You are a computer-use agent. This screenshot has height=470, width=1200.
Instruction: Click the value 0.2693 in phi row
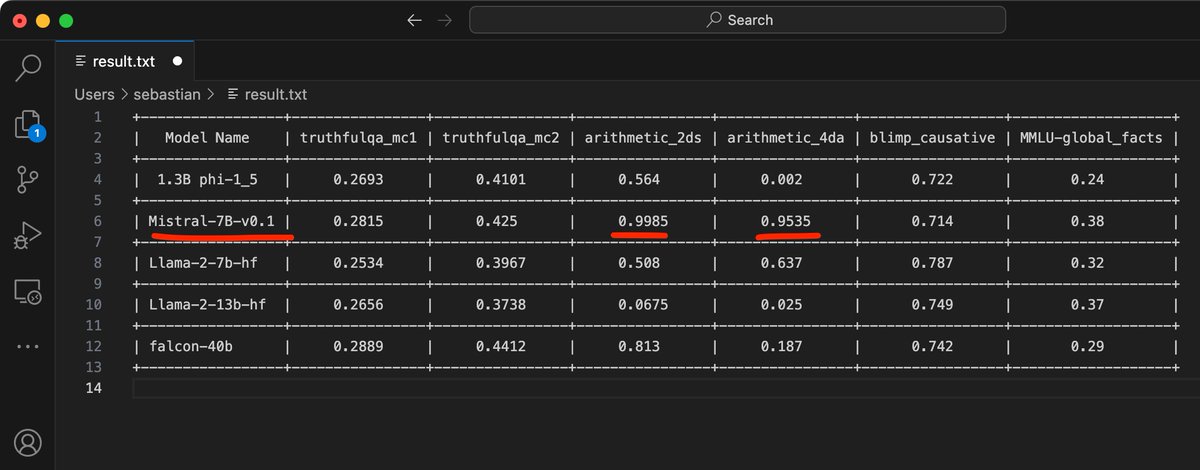point(359,179)
